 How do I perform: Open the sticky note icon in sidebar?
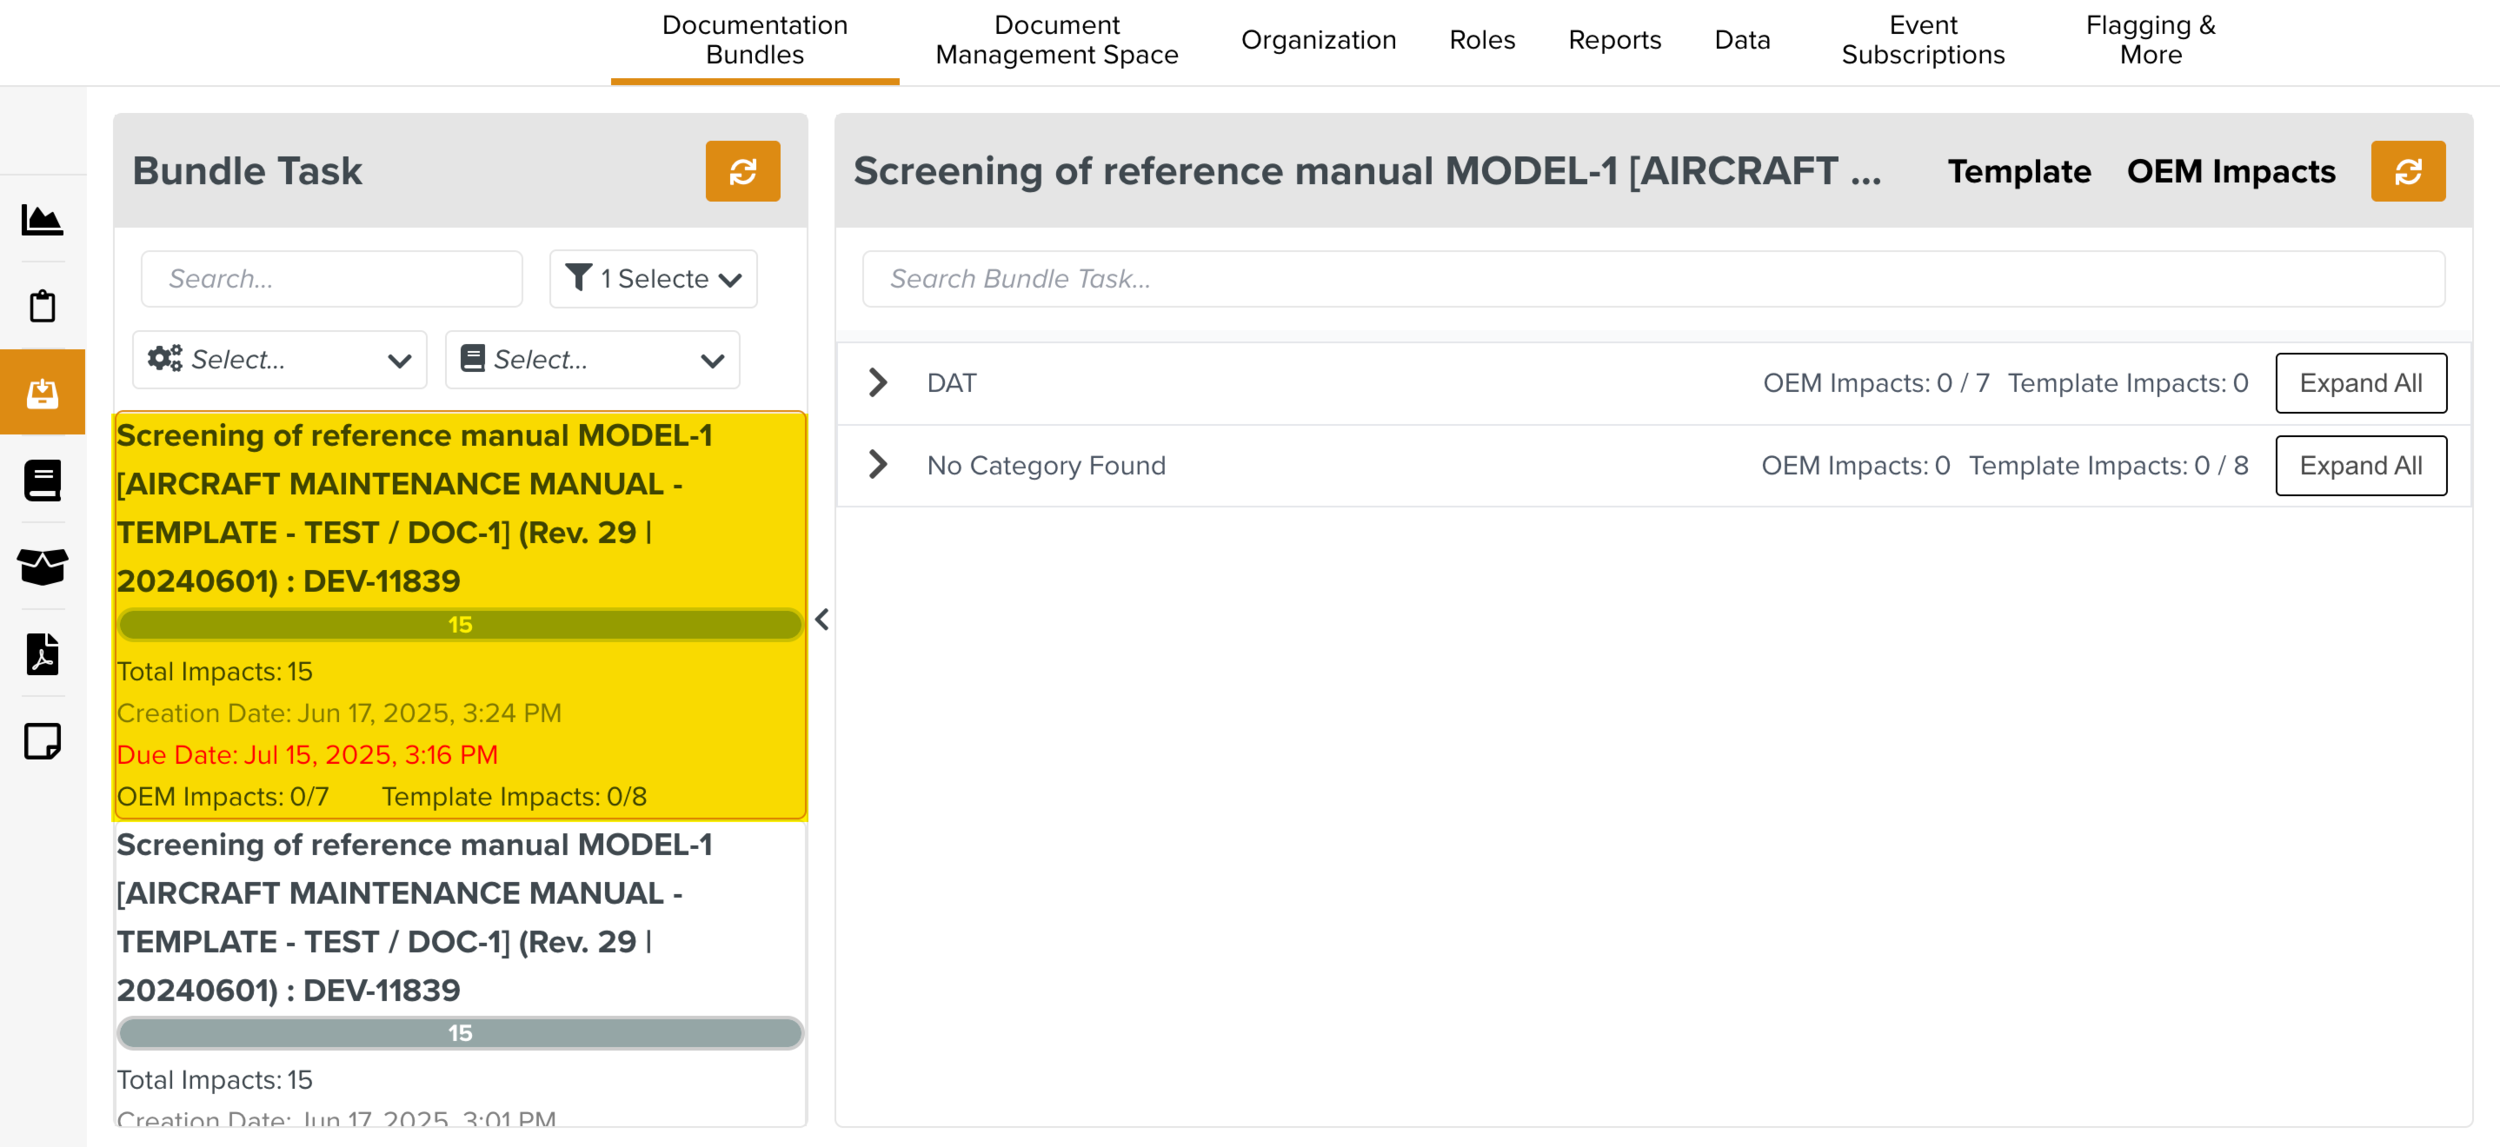[42, 741]
